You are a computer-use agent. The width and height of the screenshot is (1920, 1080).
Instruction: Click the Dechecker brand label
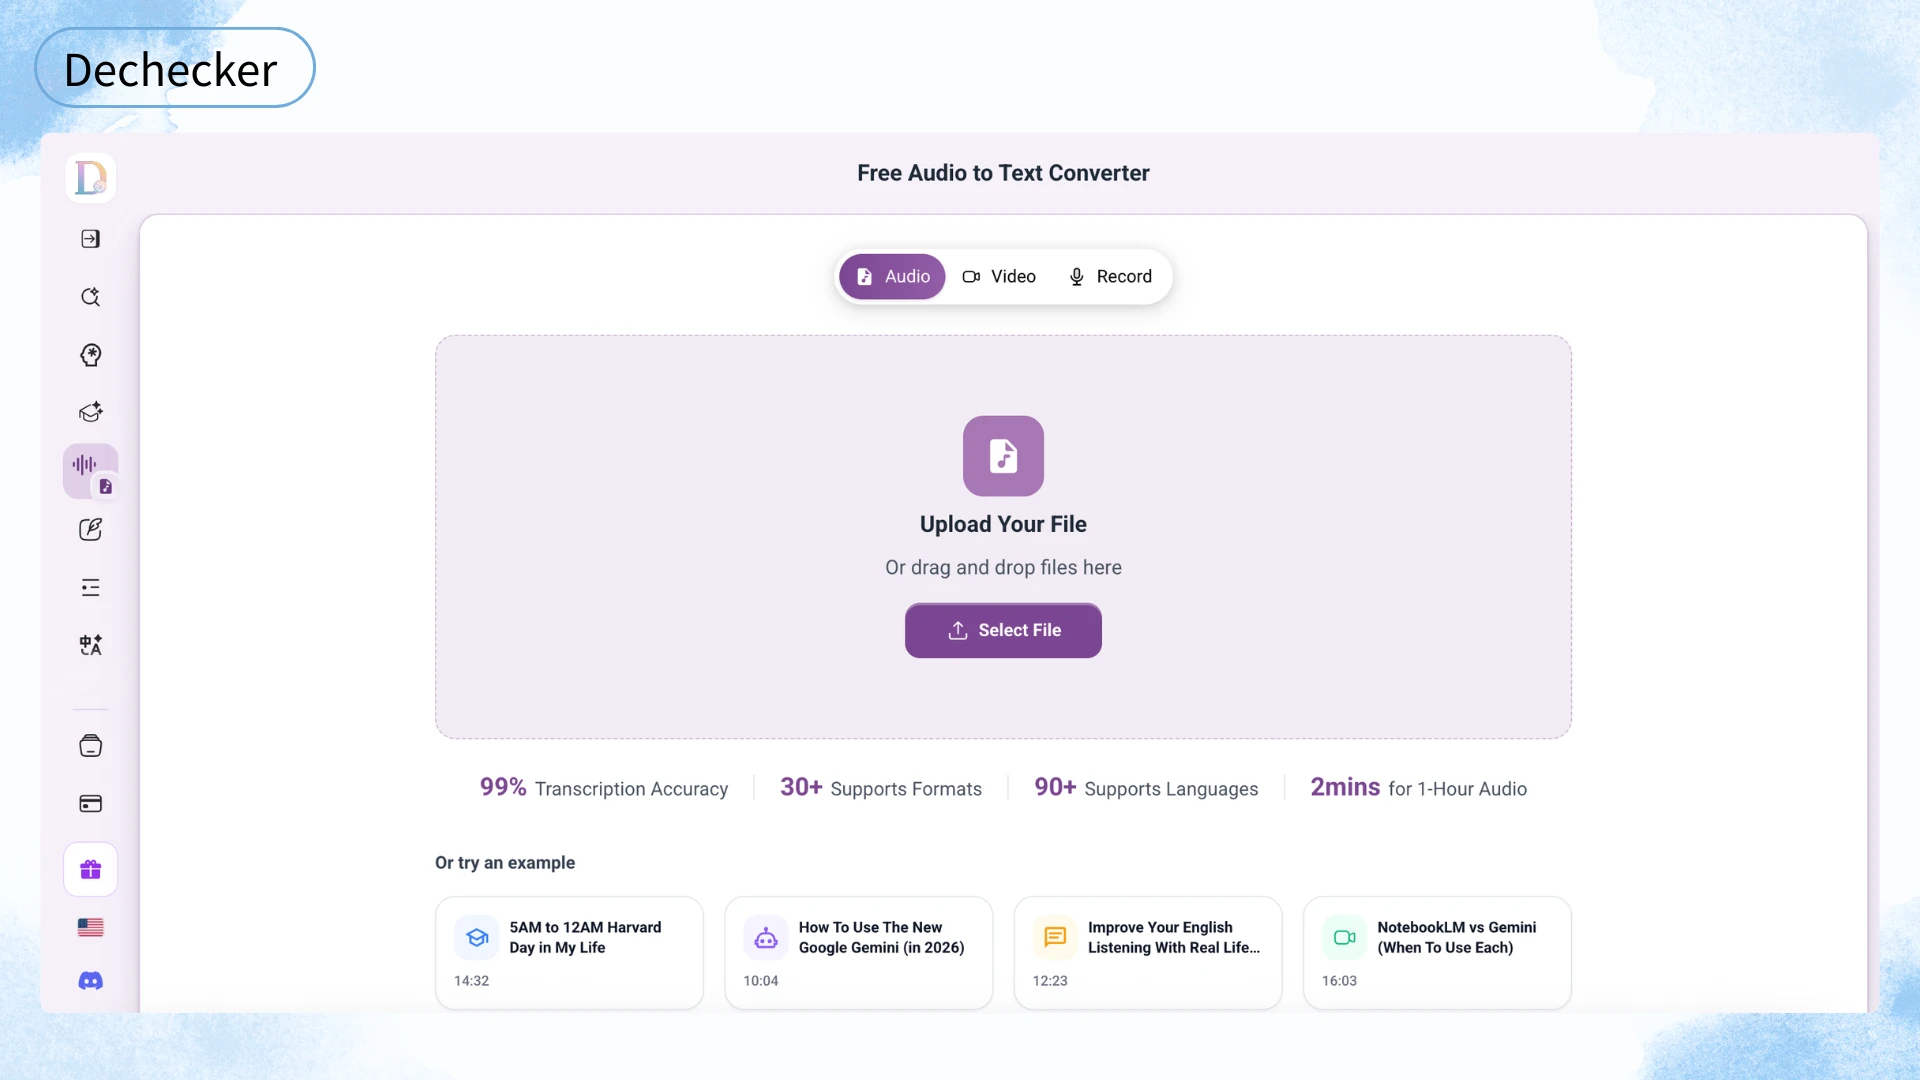click(175, 68)
